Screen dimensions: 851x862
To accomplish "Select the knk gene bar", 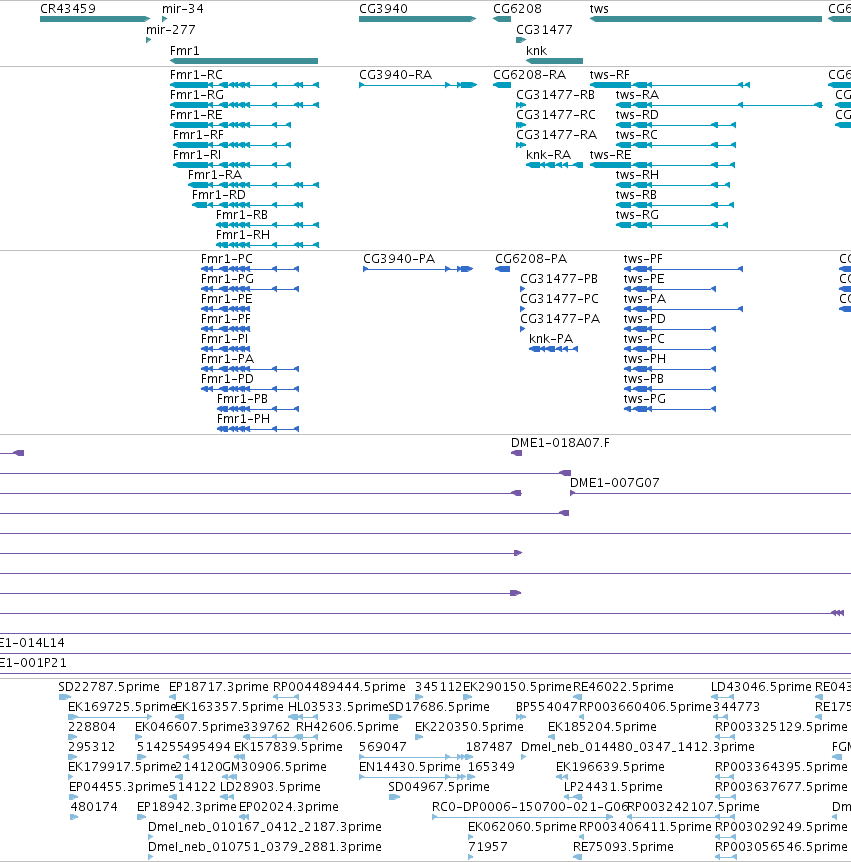I will tap(554, 61).
